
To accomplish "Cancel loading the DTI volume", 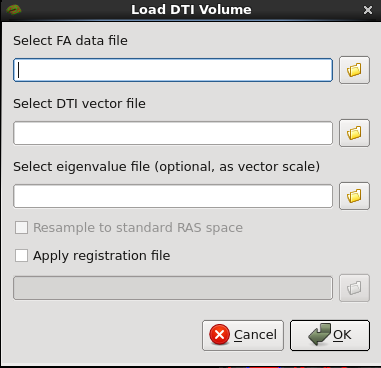I will point(243,335).
